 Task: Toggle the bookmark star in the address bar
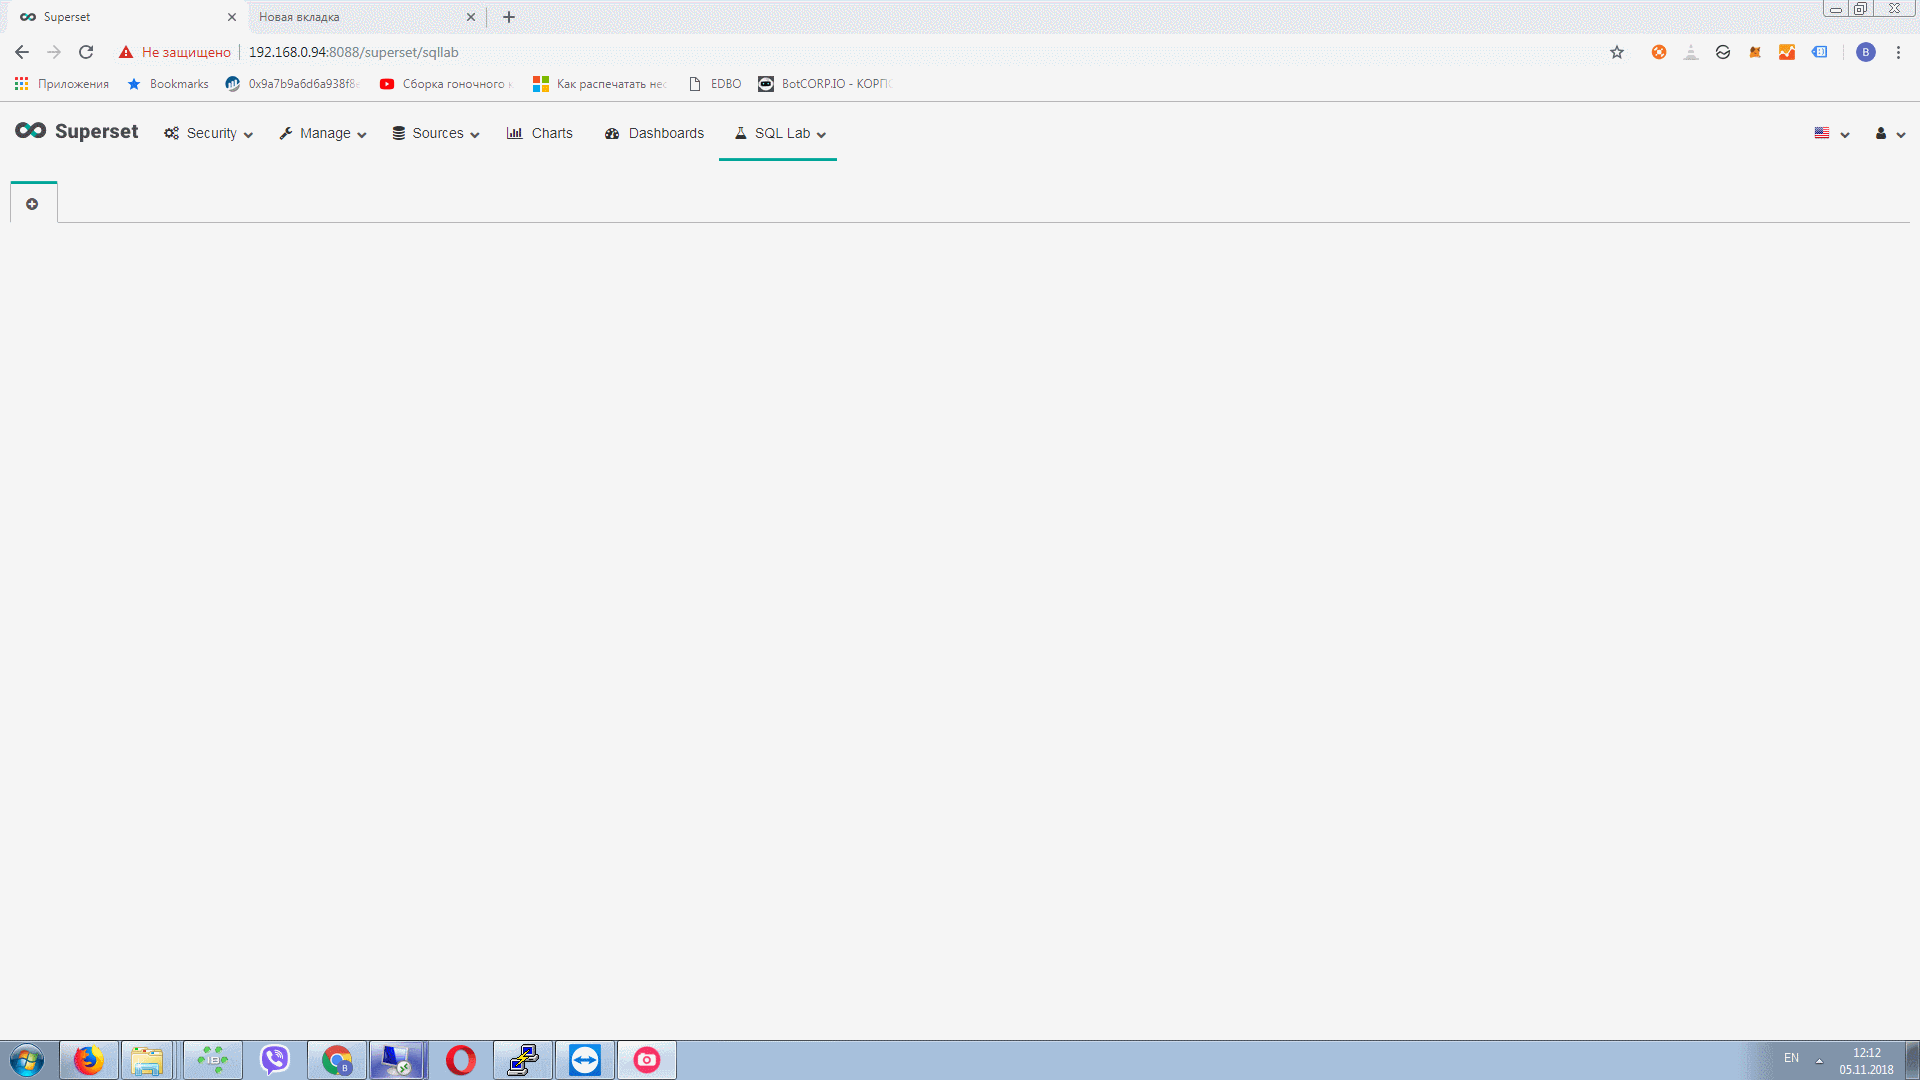click(x=1616, y=52)
